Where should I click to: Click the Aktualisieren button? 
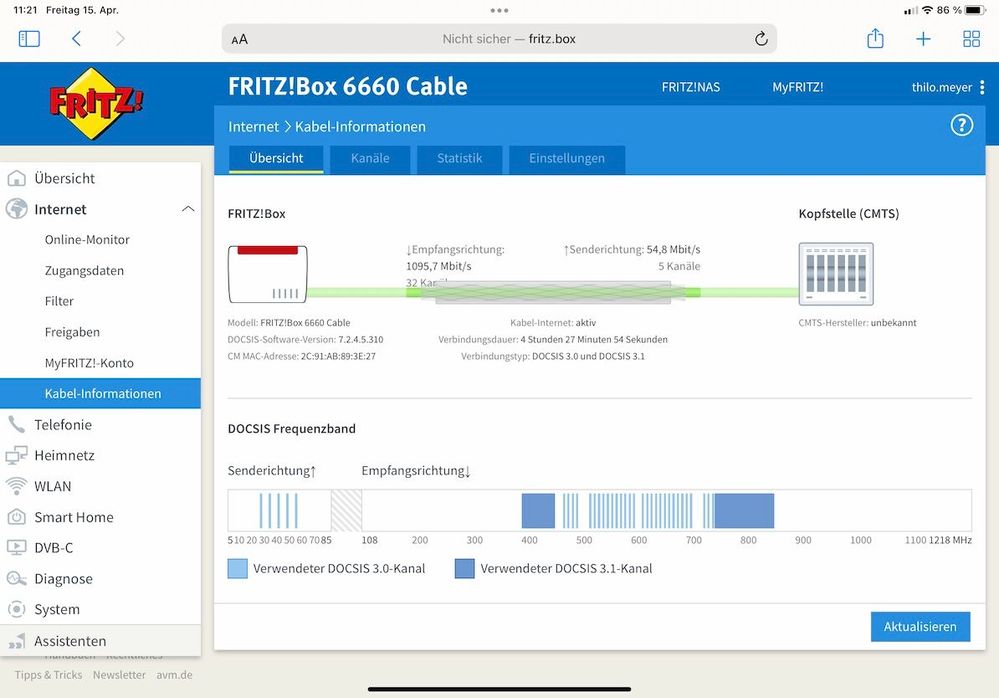tap(920, 627)
